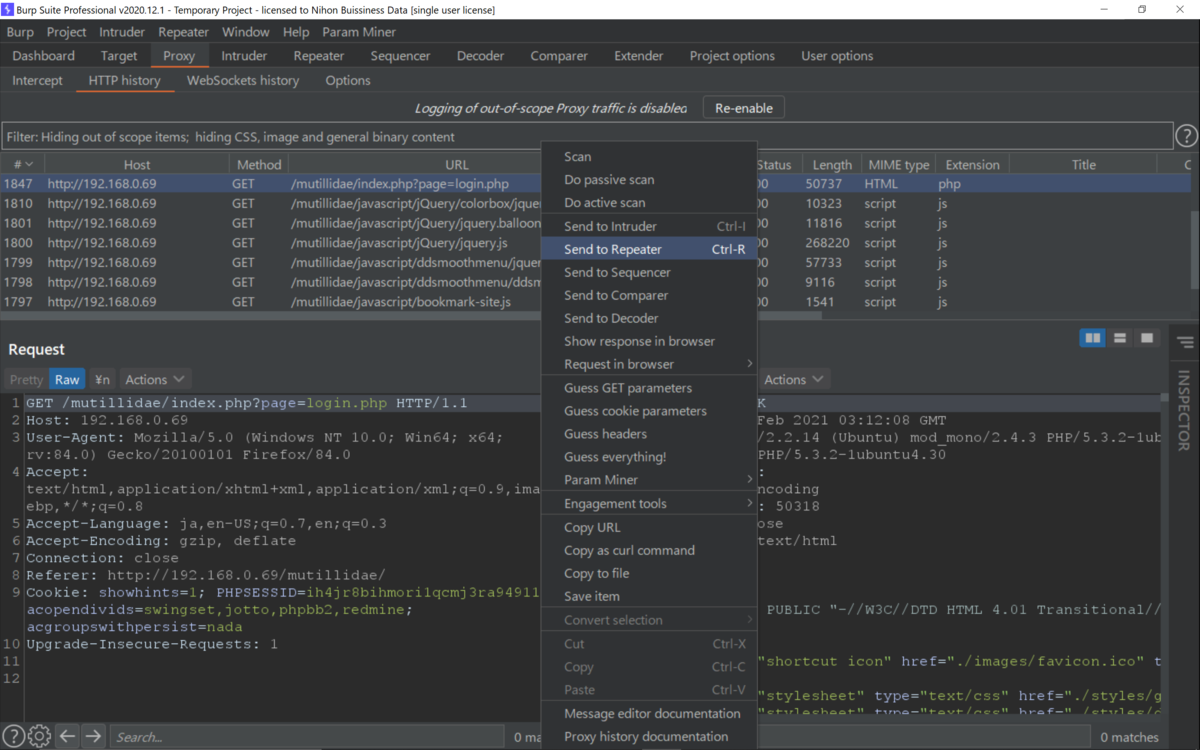Viewport: 1200px width, 750px height.
Task: Open the Project menu
Action: pyautogui.click(x=67, y=32)
